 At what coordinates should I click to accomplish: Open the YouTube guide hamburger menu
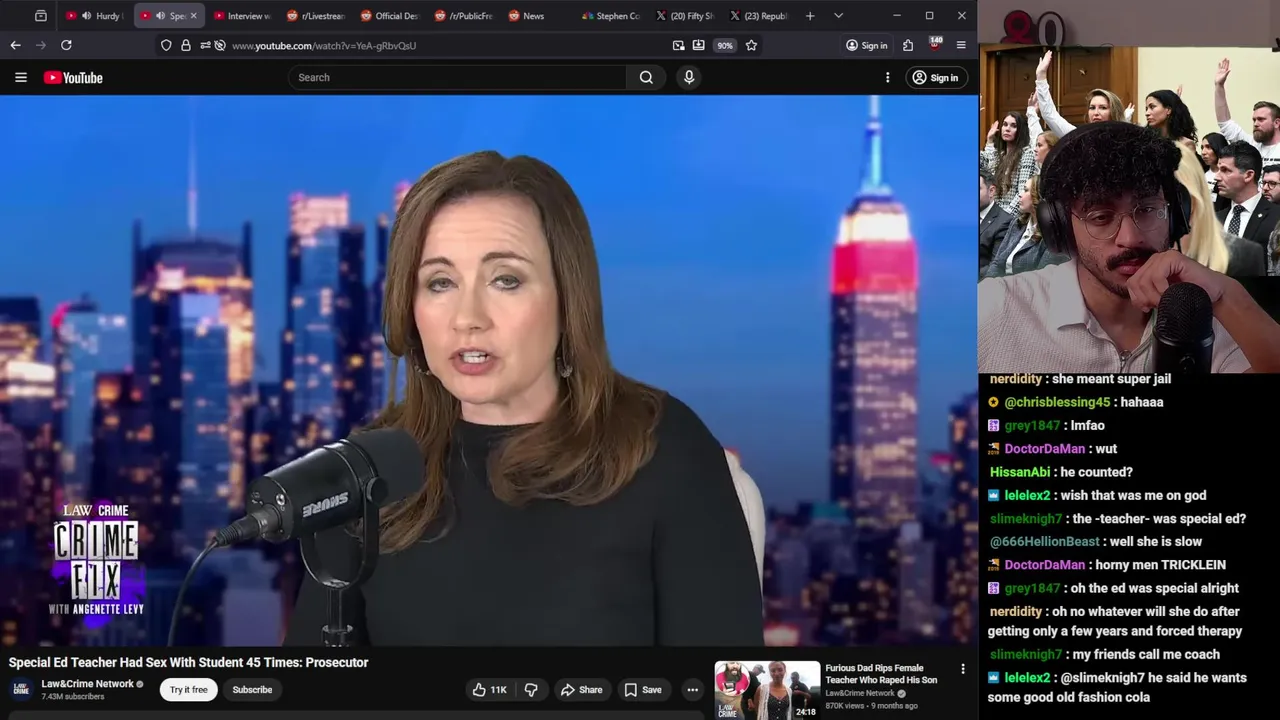20,77
